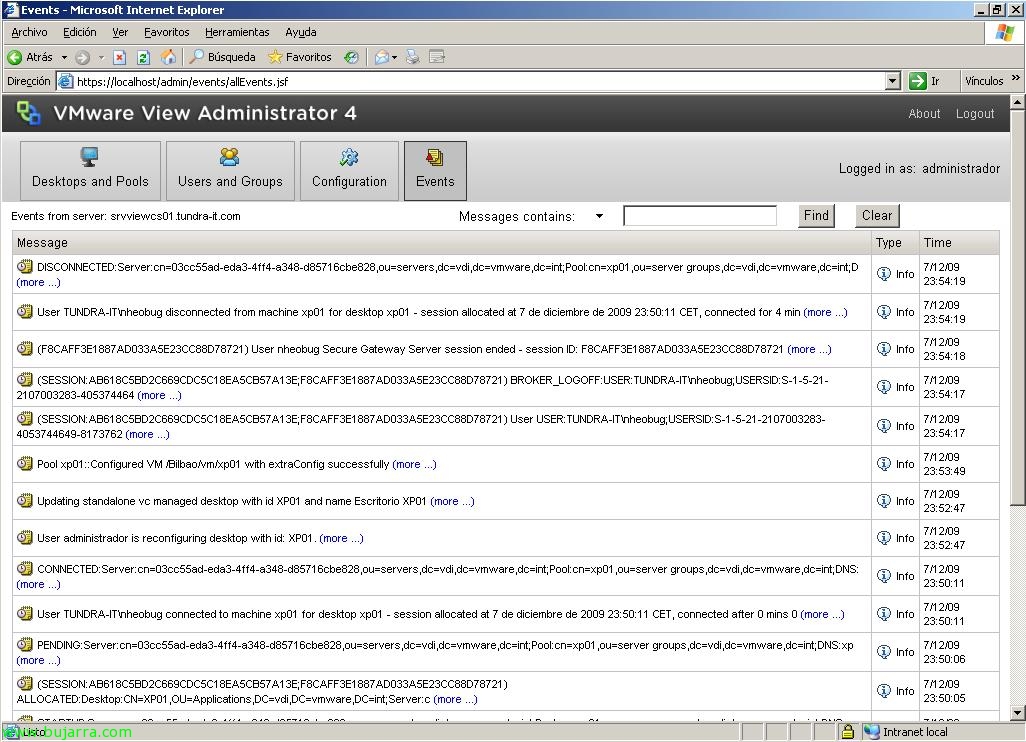Screen dimensions: 1026x742
Task: Click event icon for 'User administrador is reconfiguring'
Action: tap(24, 538)
